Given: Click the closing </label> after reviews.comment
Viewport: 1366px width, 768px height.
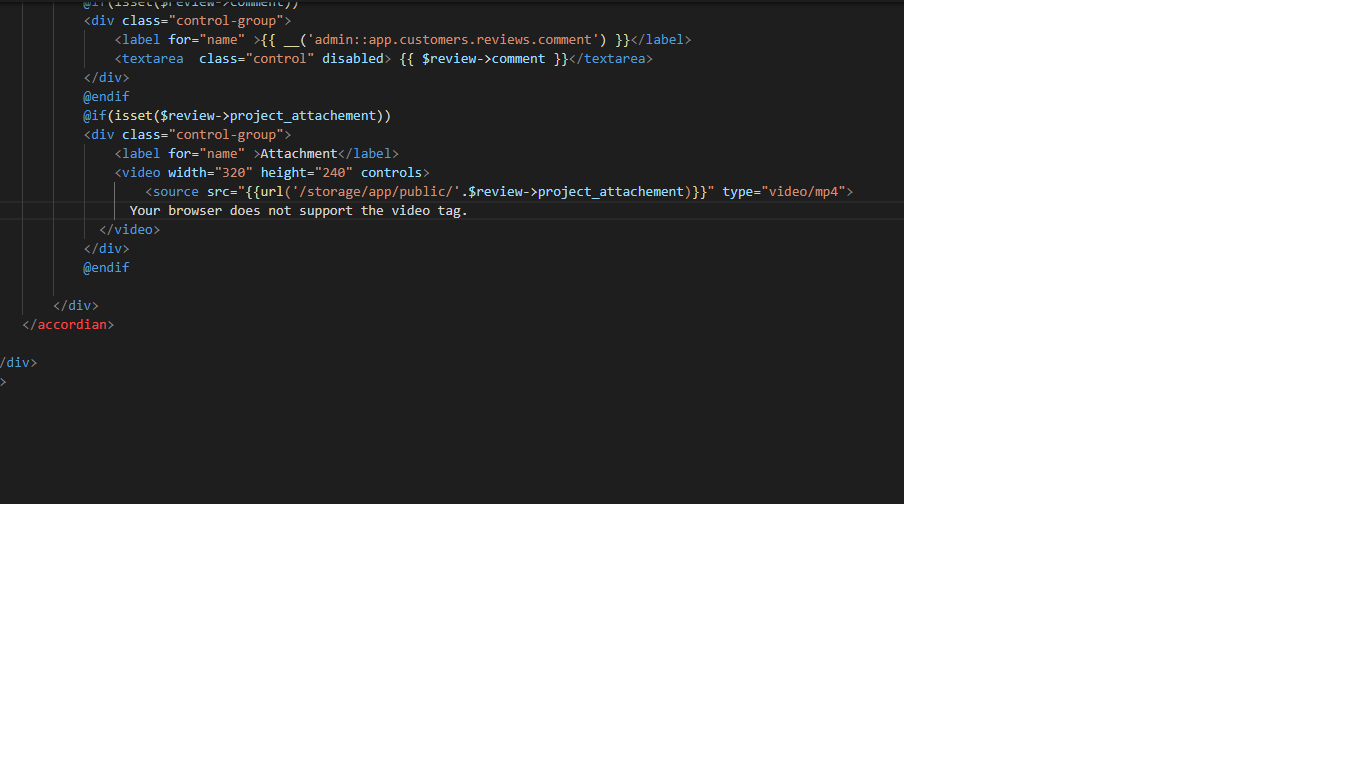Looking at the screenshot, I should 661,40.
